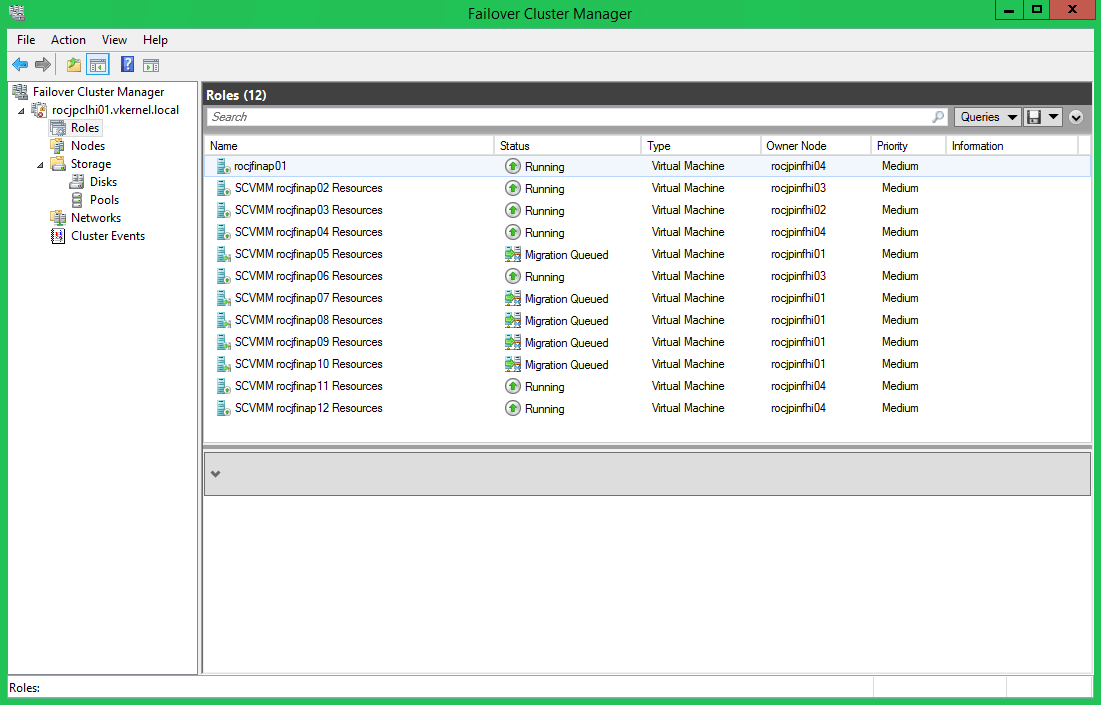Click the Roles tree node icon
The width and height of the screenshot is (1101, 705).
(x=58, y=128)
